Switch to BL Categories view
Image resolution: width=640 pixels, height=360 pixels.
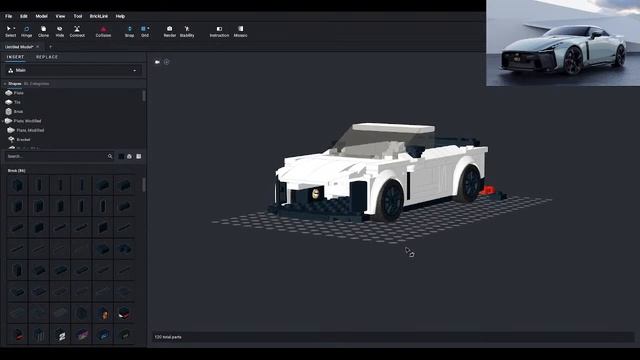36,84
